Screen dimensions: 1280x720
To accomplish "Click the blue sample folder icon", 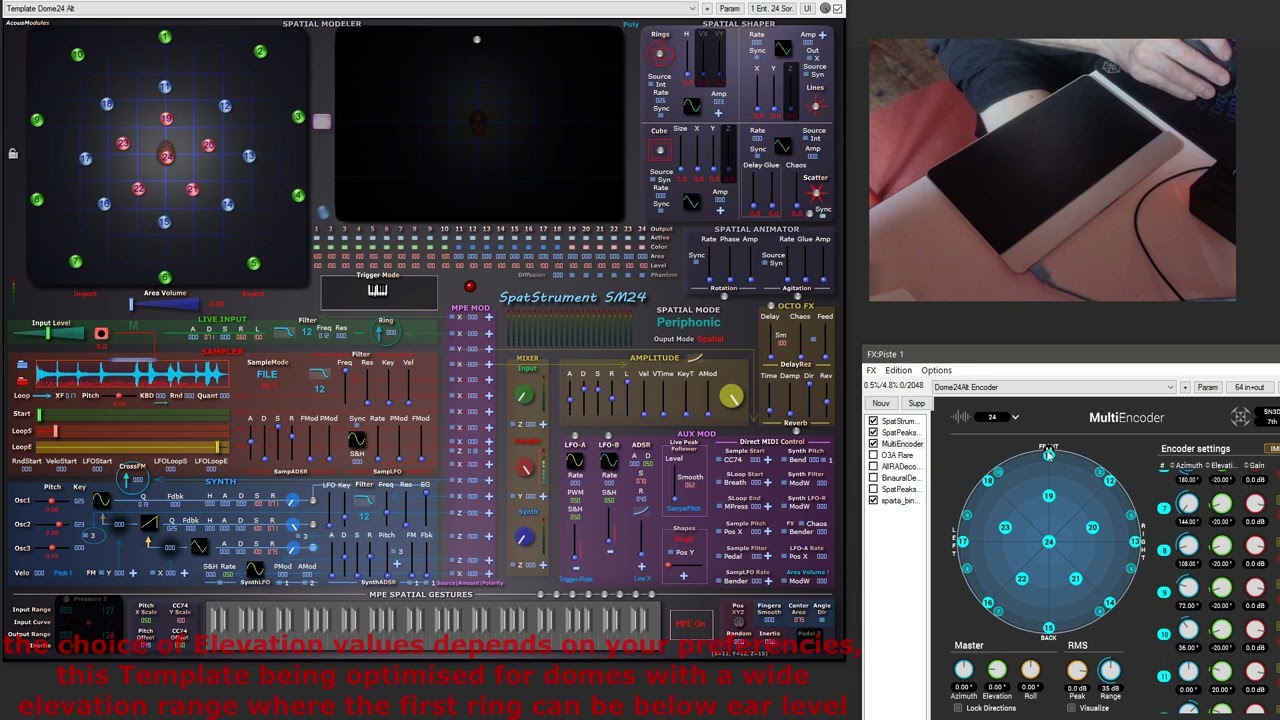I will (x=22, y=365).
